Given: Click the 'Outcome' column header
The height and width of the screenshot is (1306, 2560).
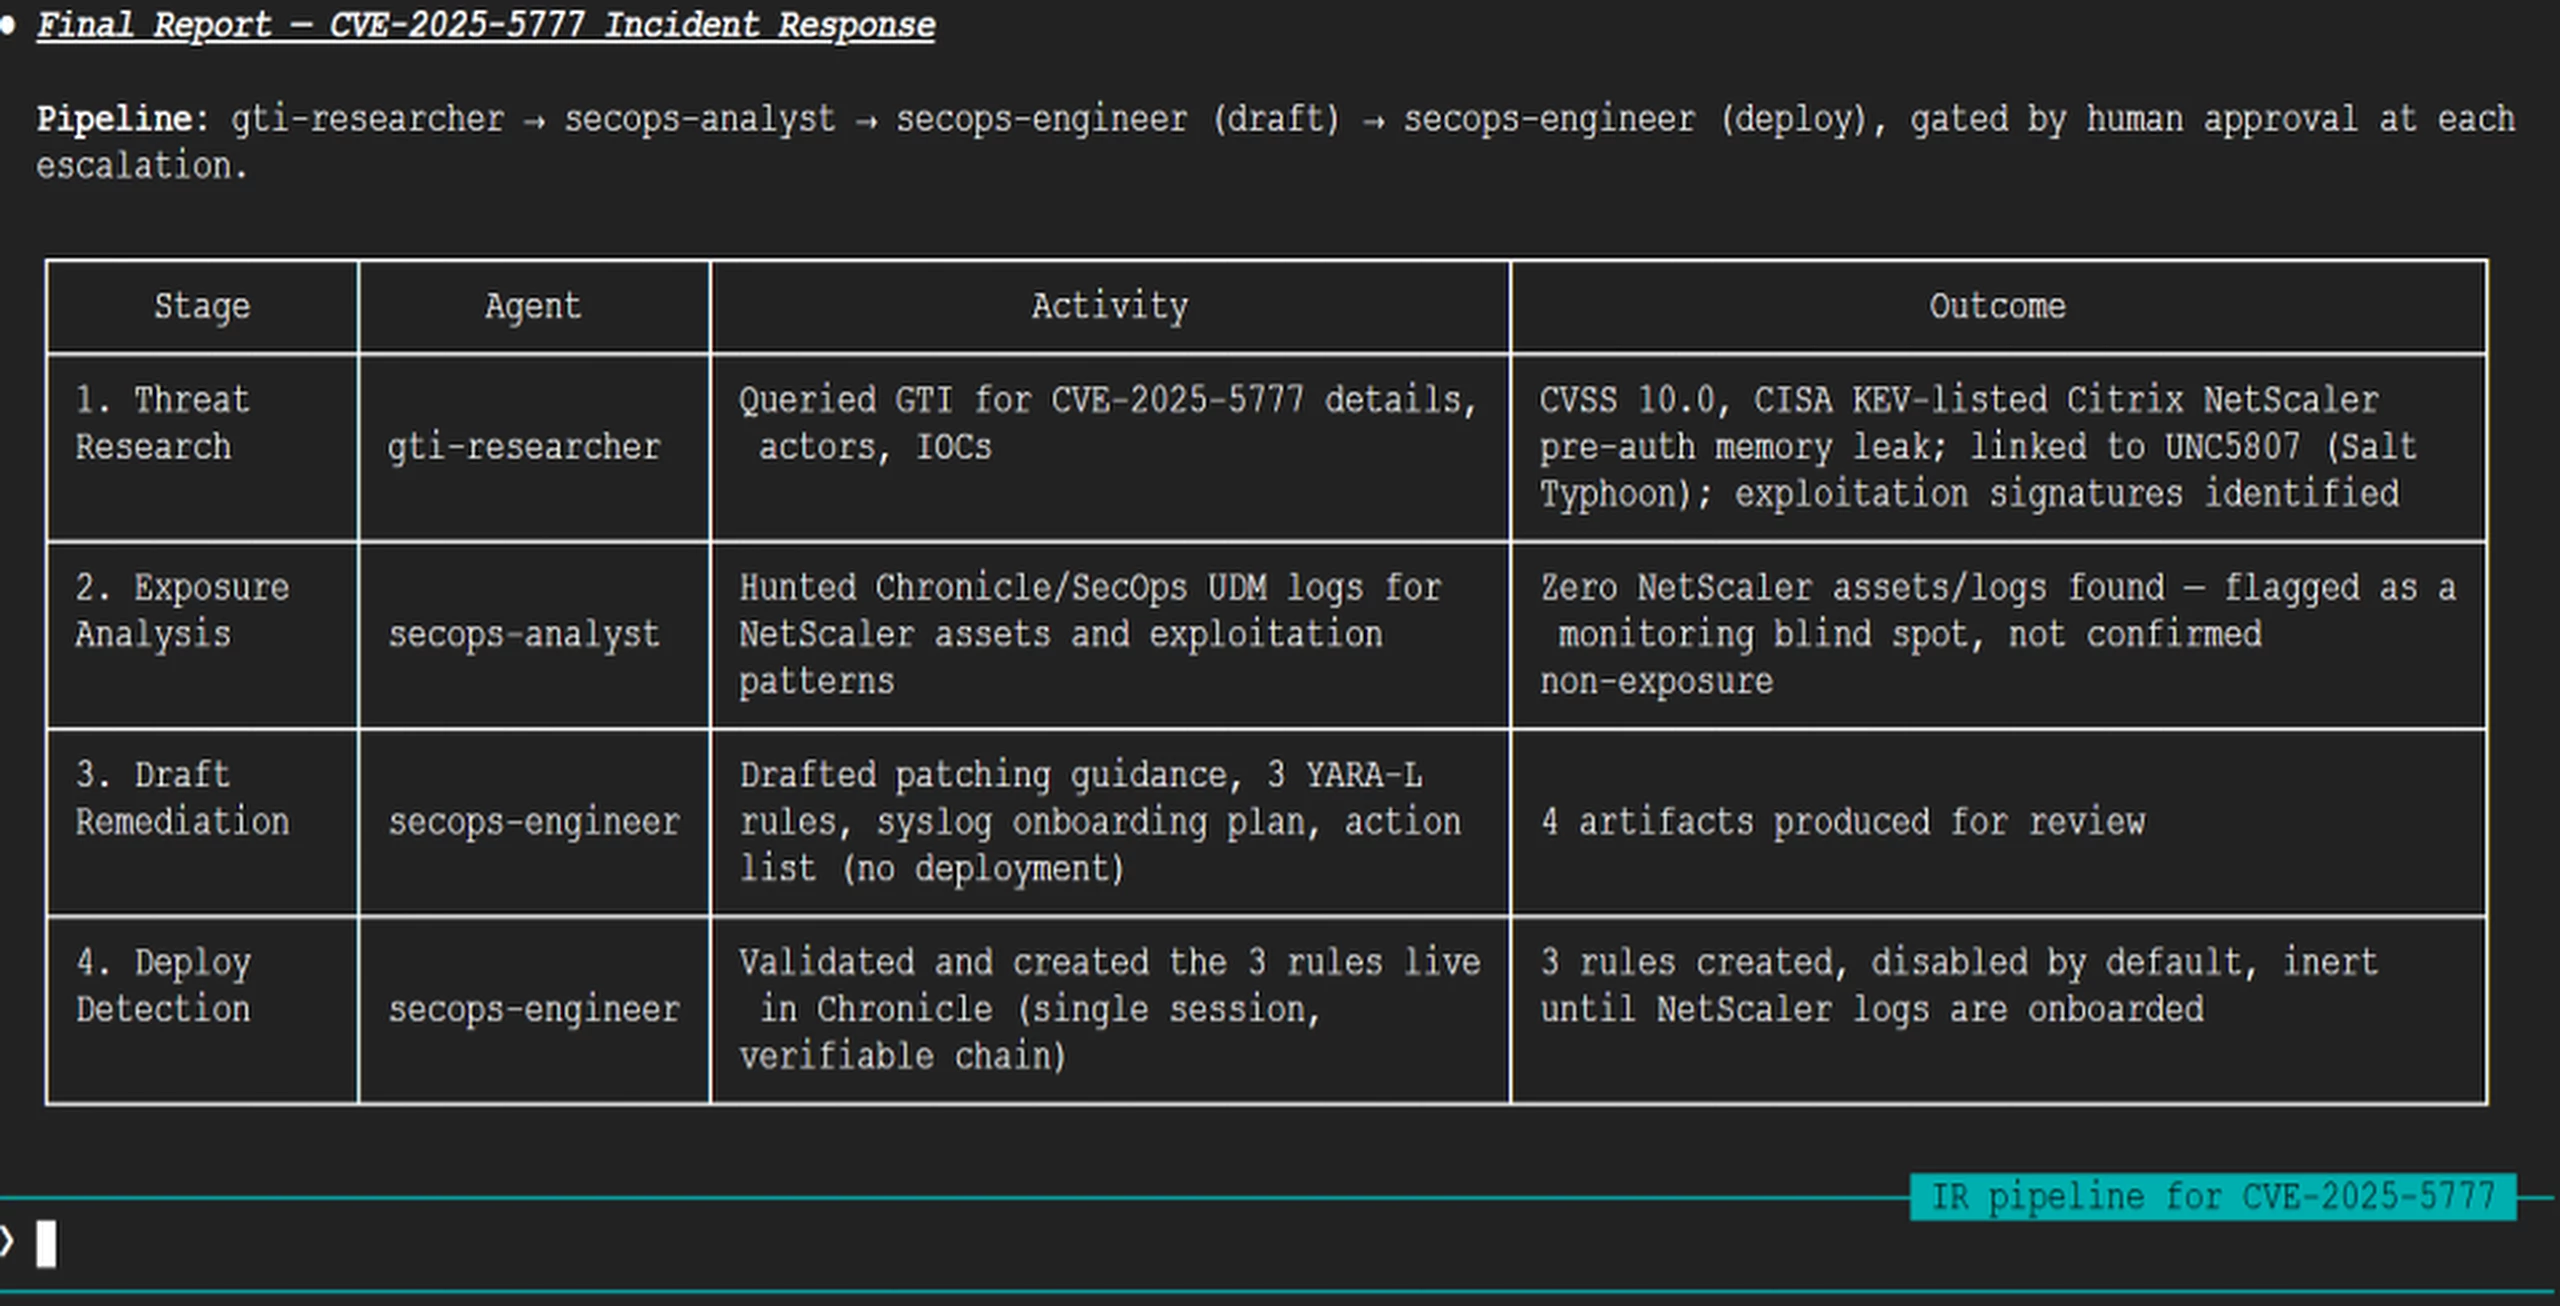Looking at the screenshot, I should tap(1997, 306).
